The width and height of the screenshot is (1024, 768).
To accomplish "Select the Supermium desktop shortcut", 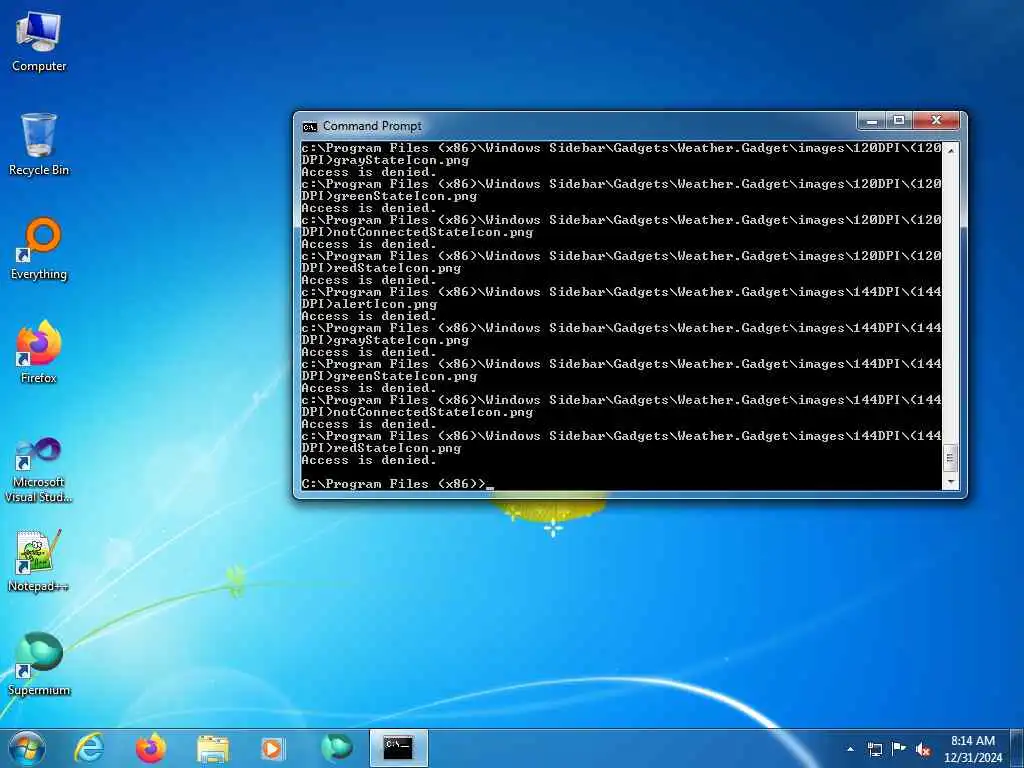I will point(39,664).
